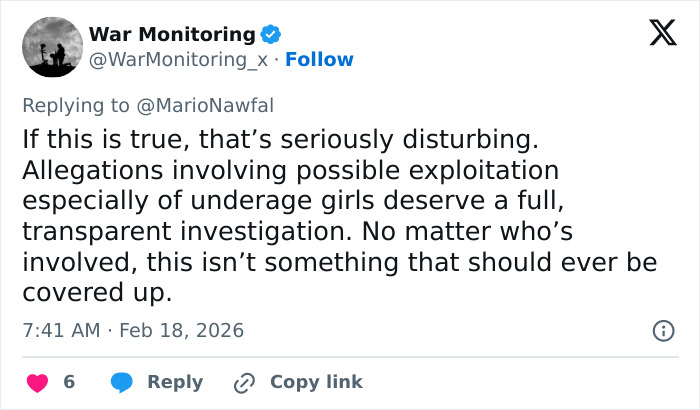Like the tweet with the heart icon
The height and width of the screenshot is (410, 700).
coord(37,382)
